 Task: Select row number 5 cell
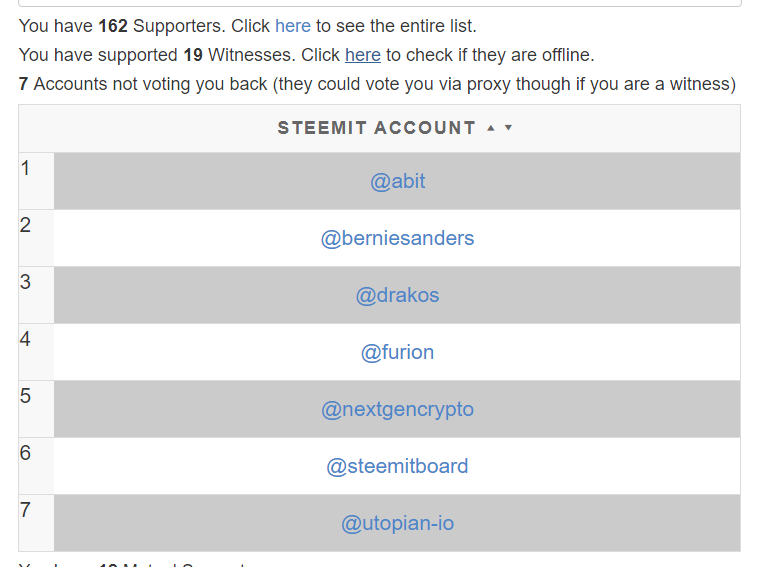click(x=36, y=410)
